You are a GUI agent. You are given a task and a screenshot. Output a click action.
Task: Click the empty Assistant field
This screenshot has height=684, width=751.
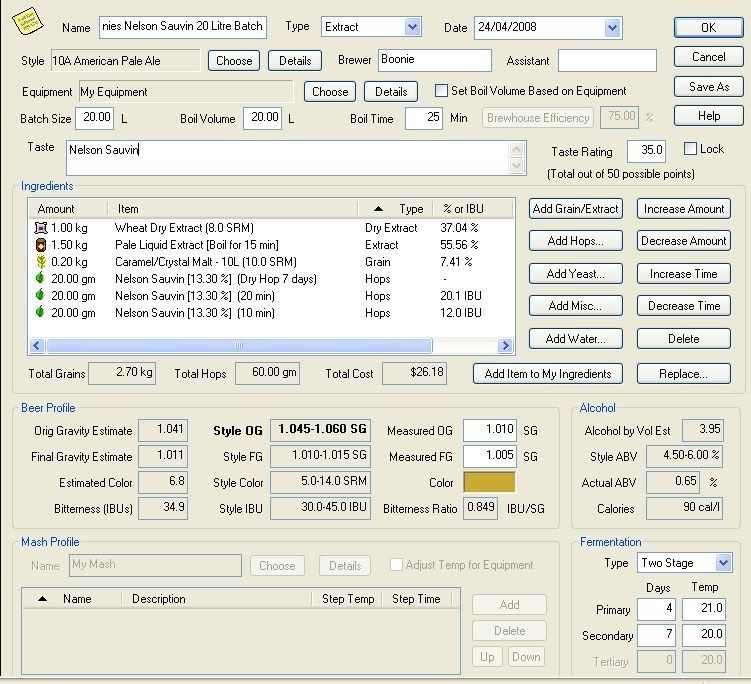607,60
